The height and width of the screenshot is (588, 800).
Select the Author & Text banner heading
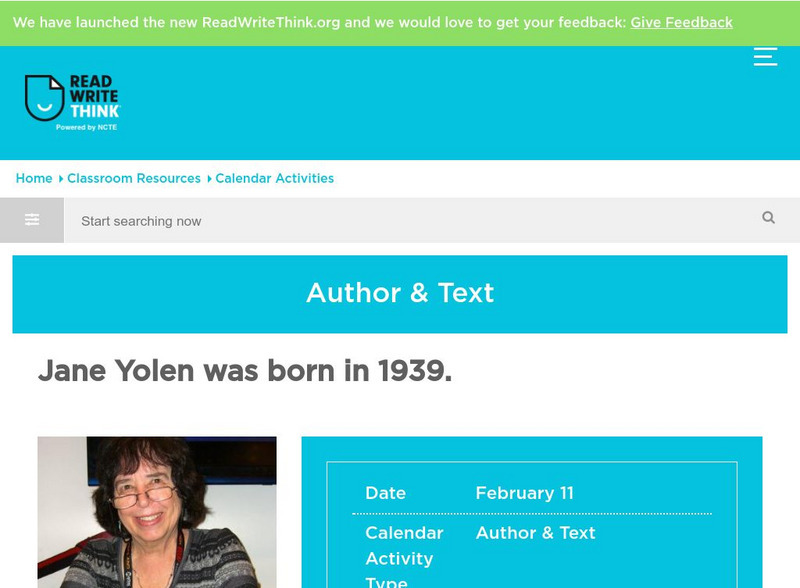400,293
